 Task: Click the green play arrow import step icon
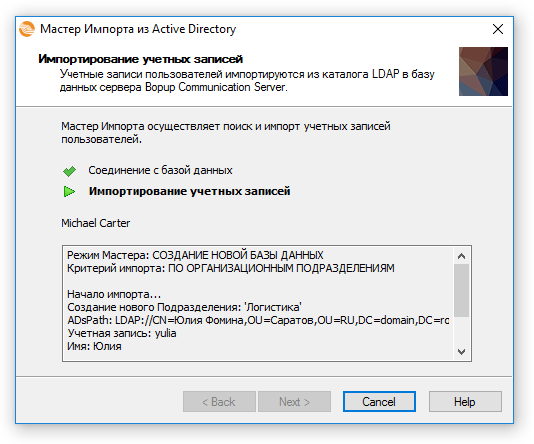69,191
